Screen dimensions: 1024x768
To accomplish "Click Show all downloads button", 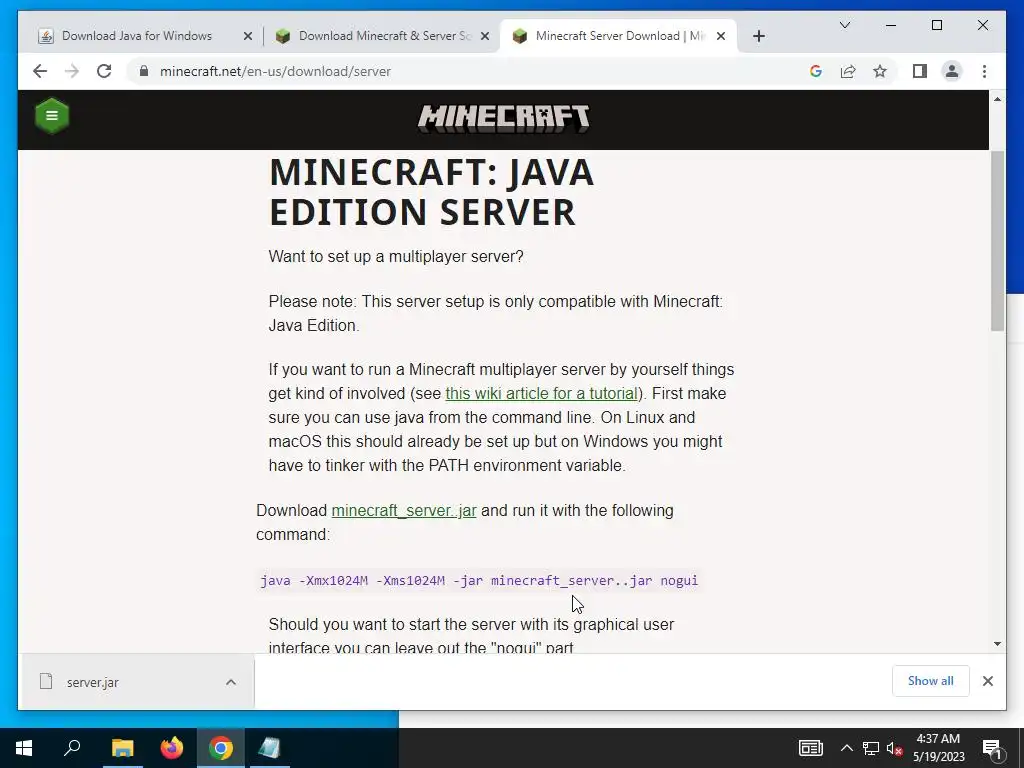I will [x=930, y=680].
